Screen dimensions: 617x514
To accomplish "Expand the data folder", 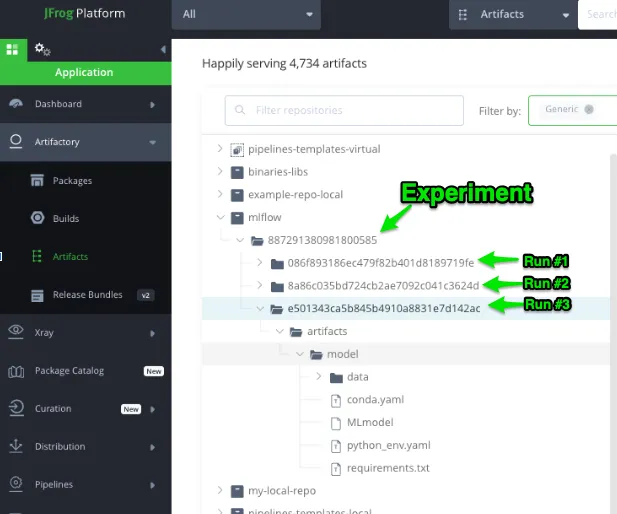I will 319,376.
